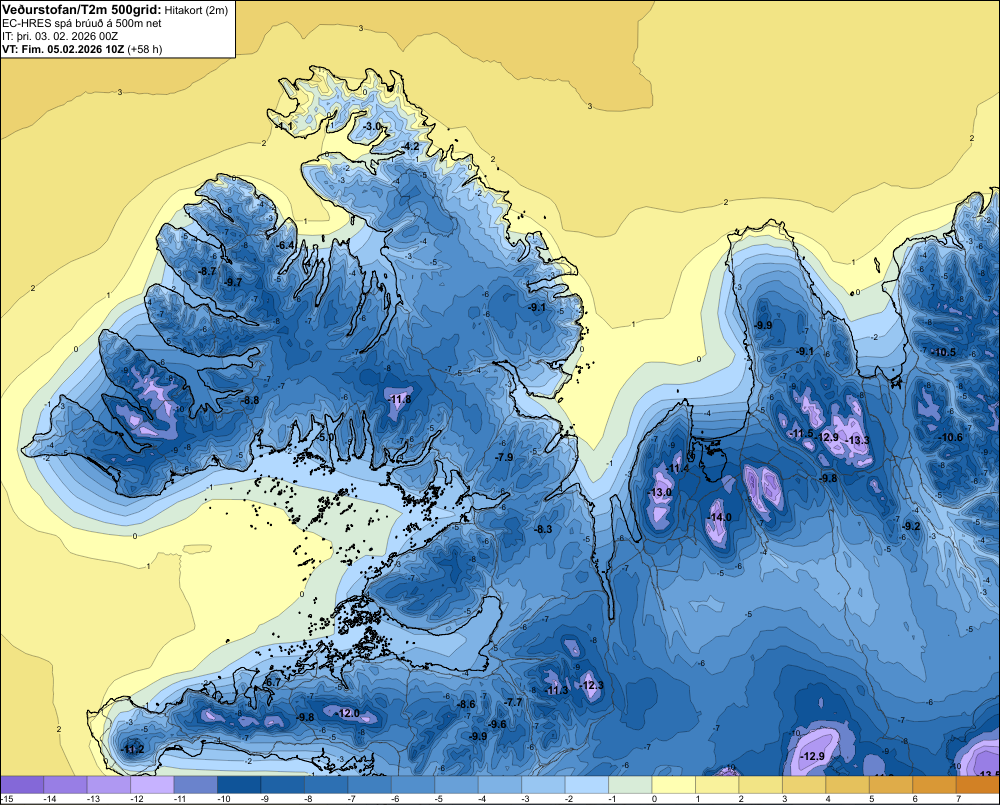Viewport: 1000px width, 805px height.
Task: Select legend swatch between -4 and -3
Action: pyautogui.click(x=500, y=784)
